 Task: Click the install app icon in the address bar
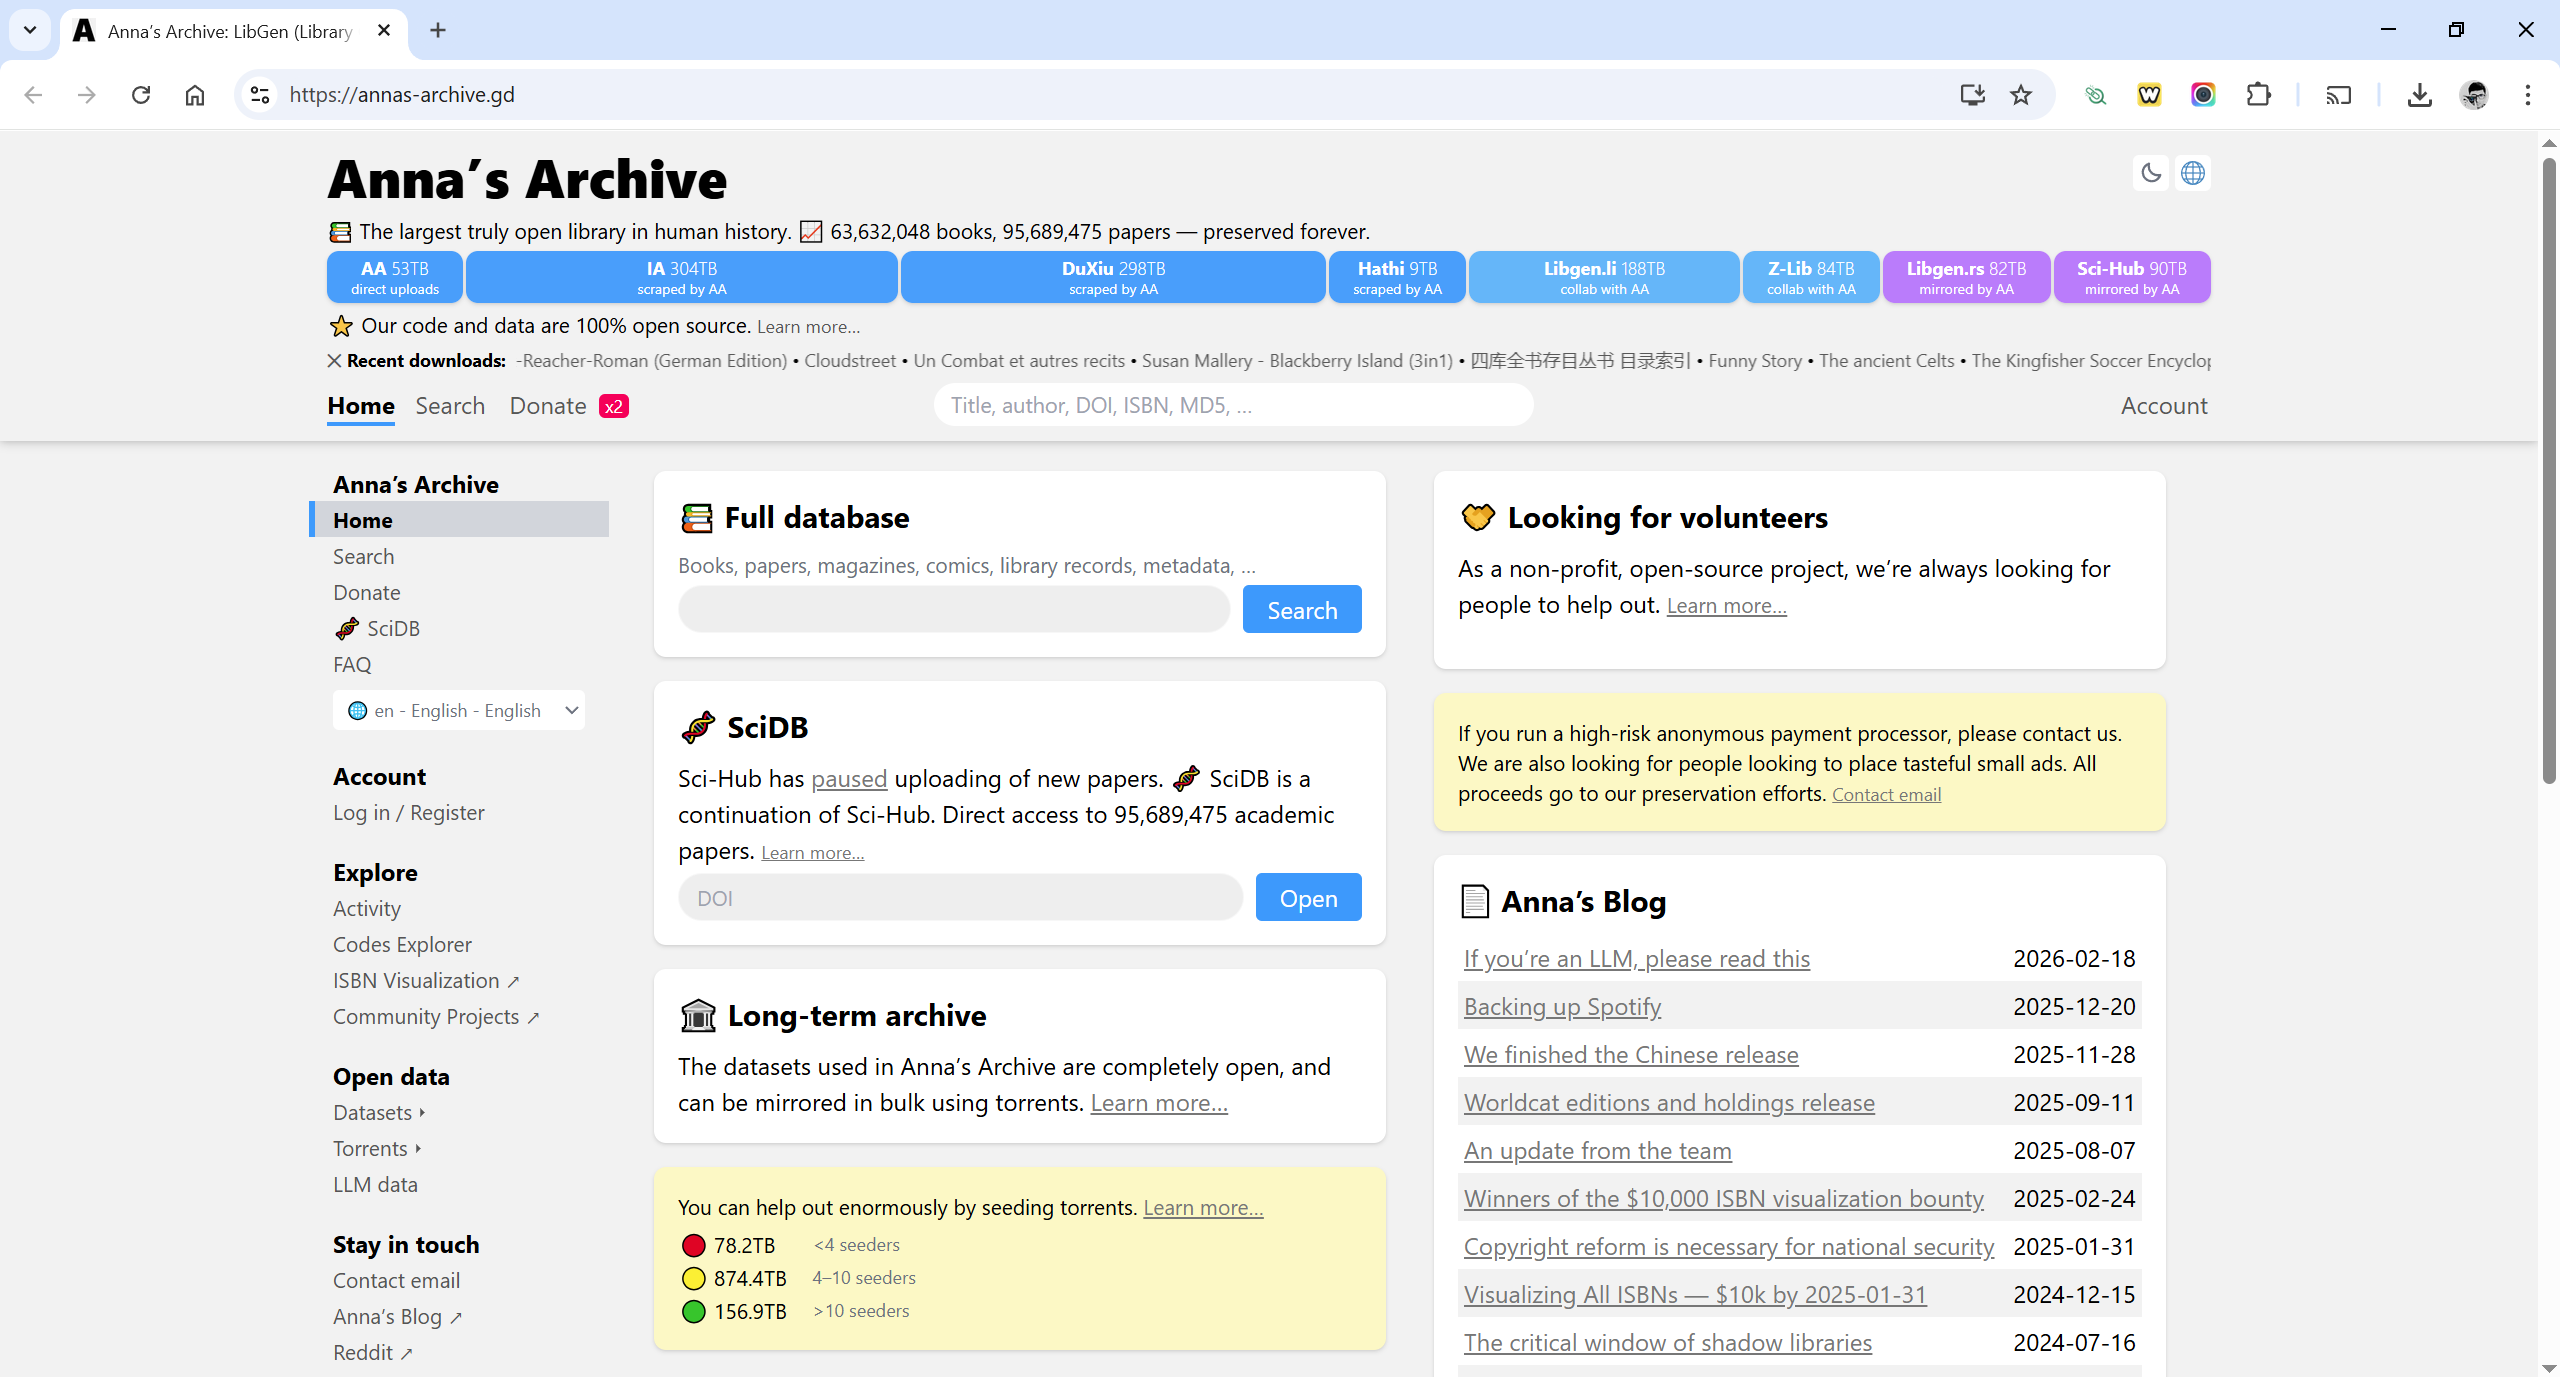[1972, 95]
